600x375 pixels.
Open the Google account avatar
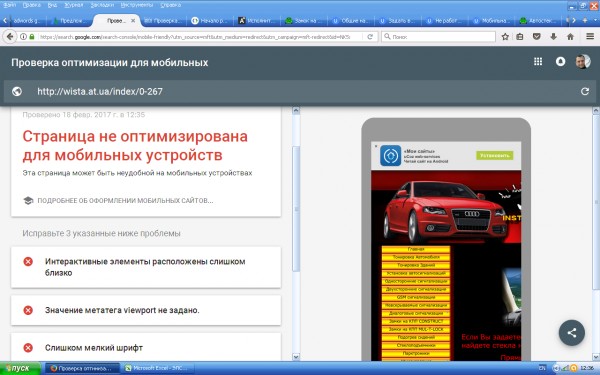[583, 62]
